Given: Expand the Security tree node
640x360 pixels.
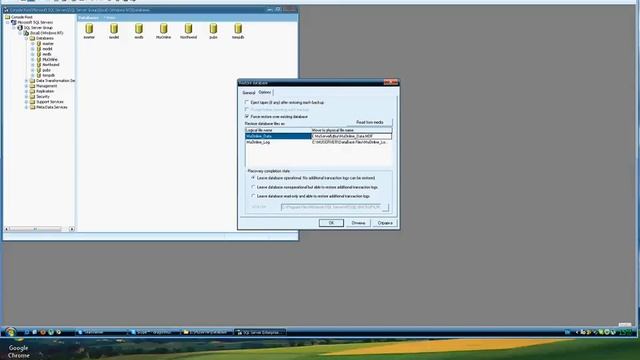Looking at the screenshot, I should [x=27, y=97].
